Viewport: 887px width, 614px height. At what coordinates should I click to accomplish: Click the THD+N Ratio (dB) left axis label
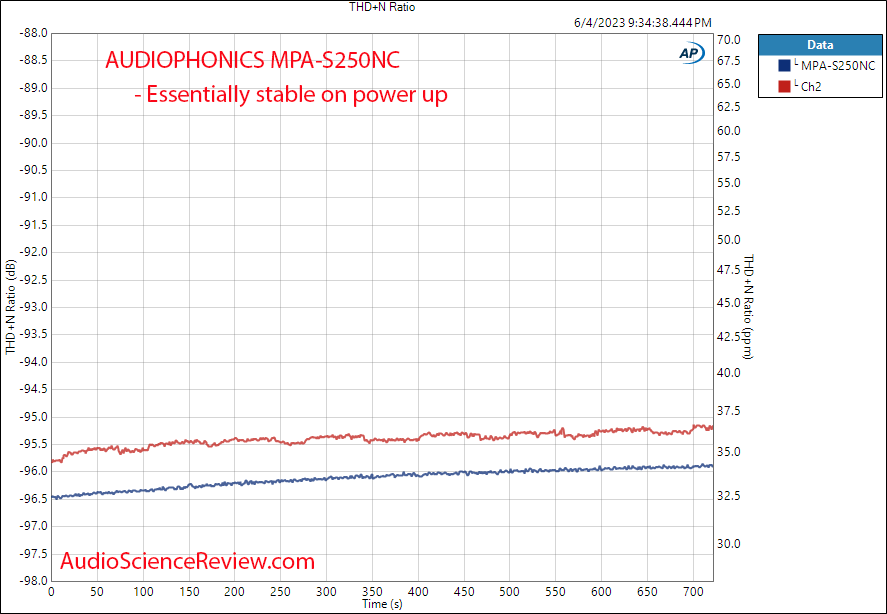click(11, 307)
